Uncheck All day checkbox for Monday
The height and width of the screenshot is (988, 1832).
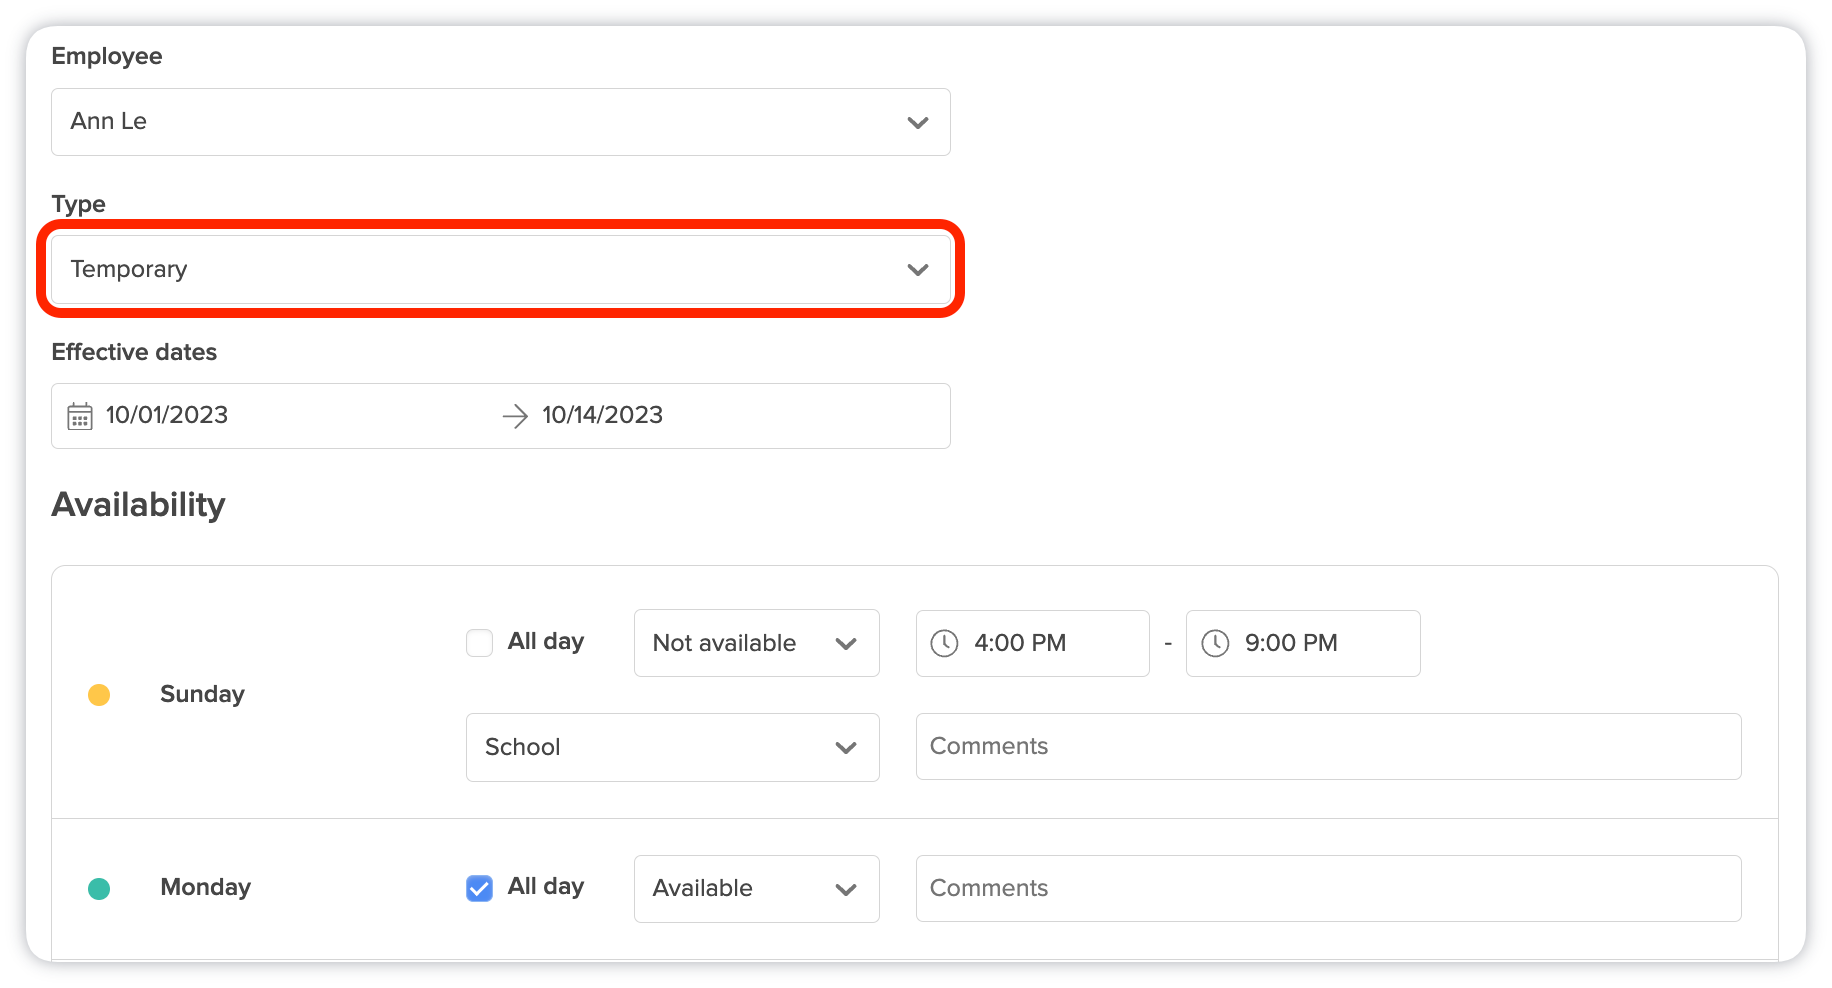[x=480, y=888]
